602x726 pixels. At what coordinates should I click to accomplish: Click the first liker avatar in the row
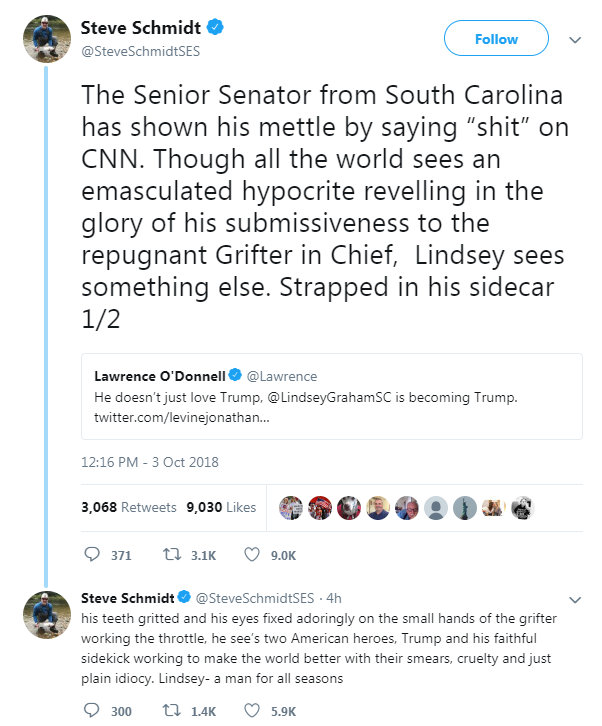[x=291, y=507]
